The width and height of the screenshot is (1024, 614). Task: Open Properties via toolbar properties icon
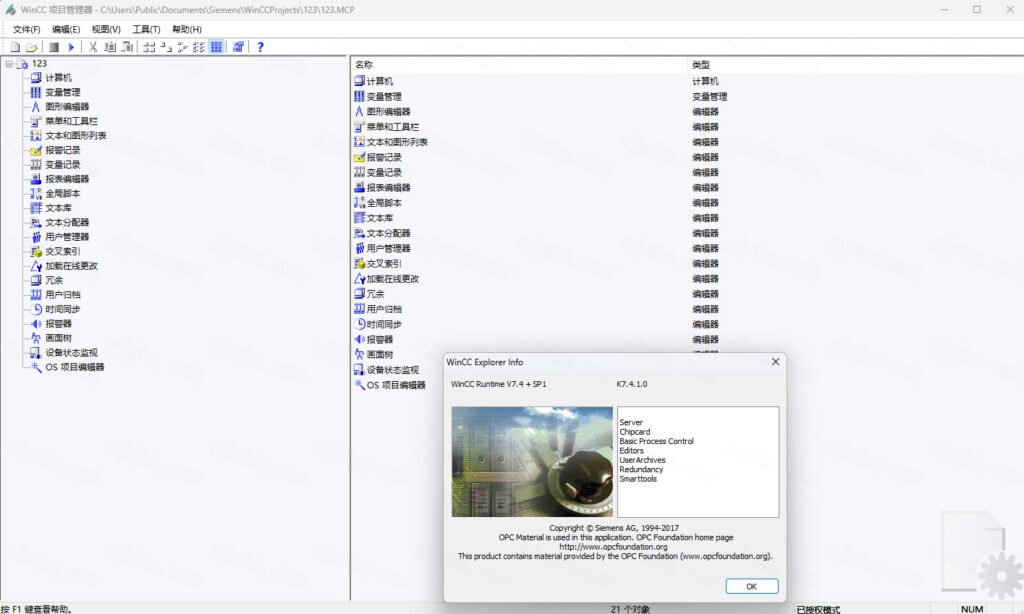(238, 47)
